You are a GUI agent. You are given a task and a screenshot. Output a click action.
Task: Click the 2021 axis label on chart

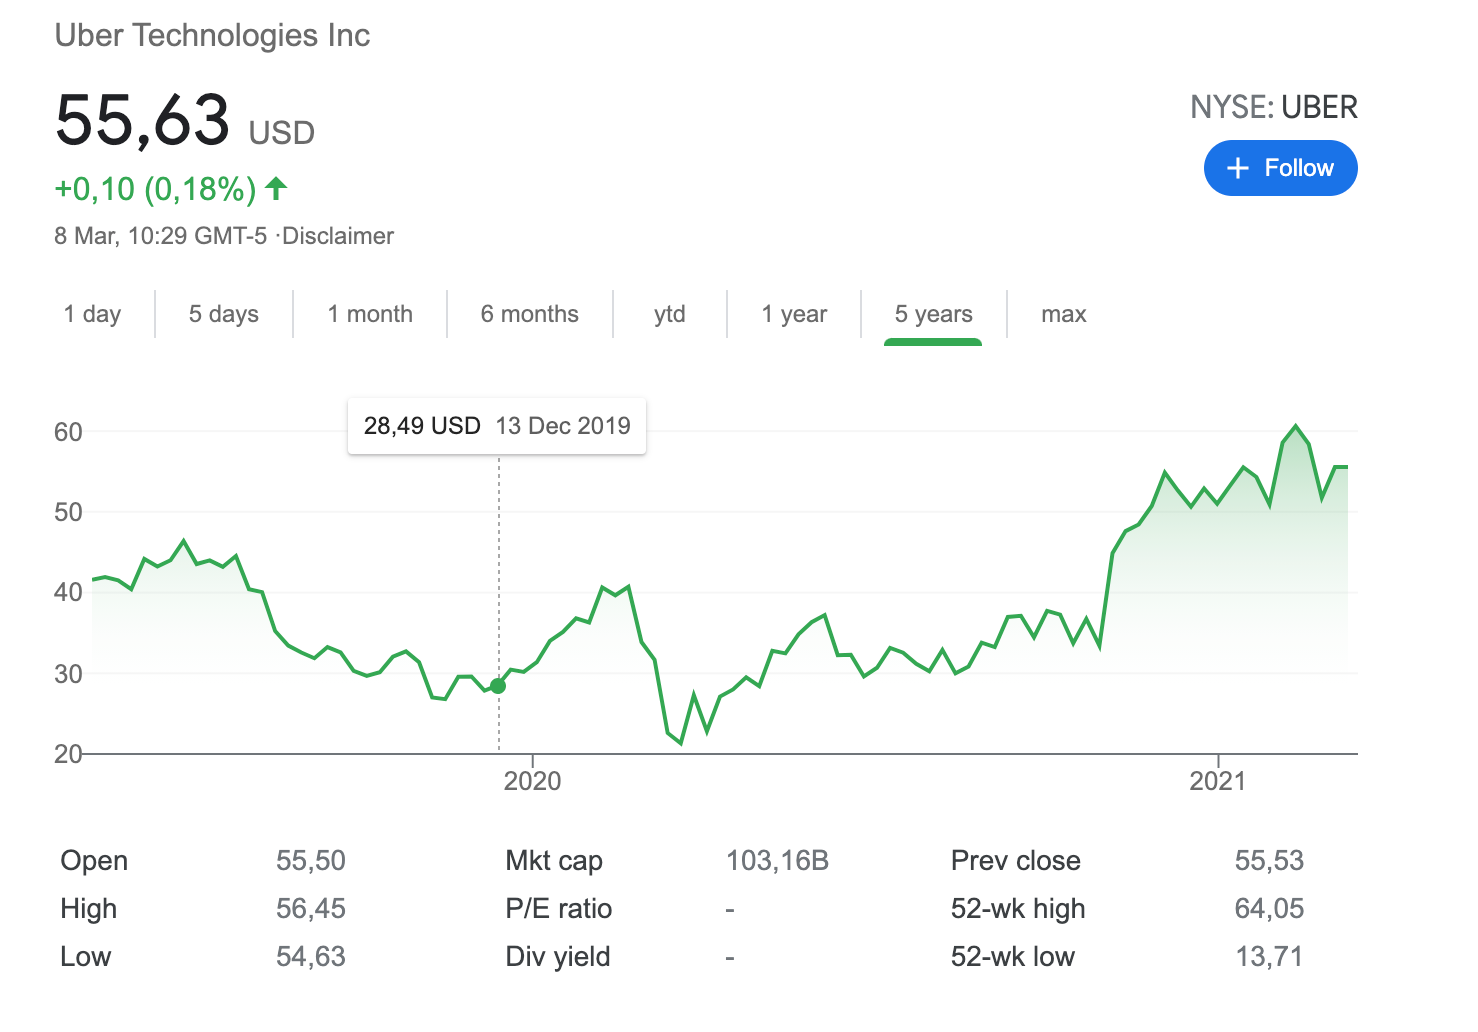1218,781
